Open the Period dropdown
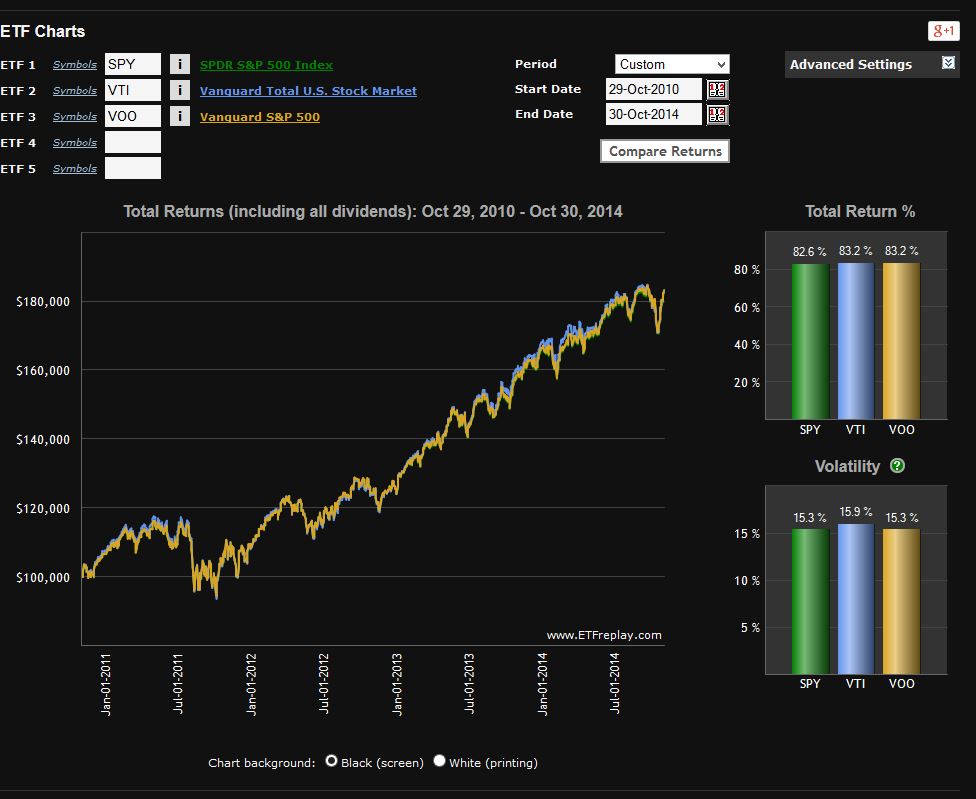 [x=671, y=64]
